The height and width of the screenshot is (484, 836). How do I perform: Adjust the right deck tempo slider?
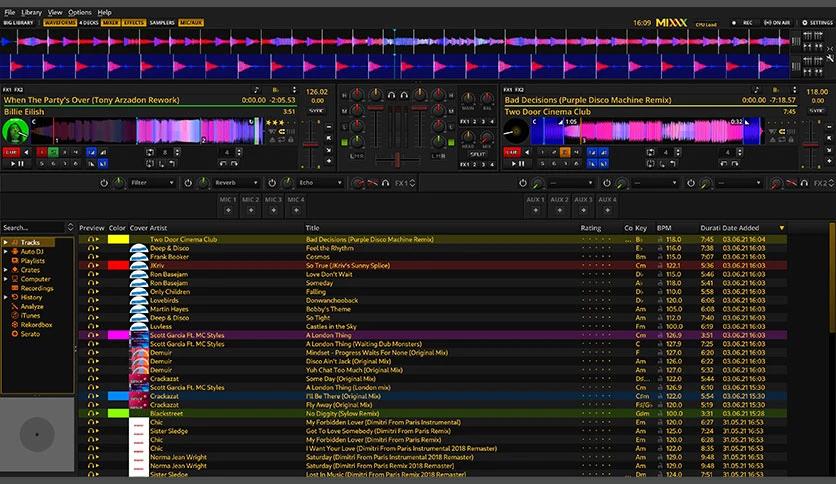(811, 144)
